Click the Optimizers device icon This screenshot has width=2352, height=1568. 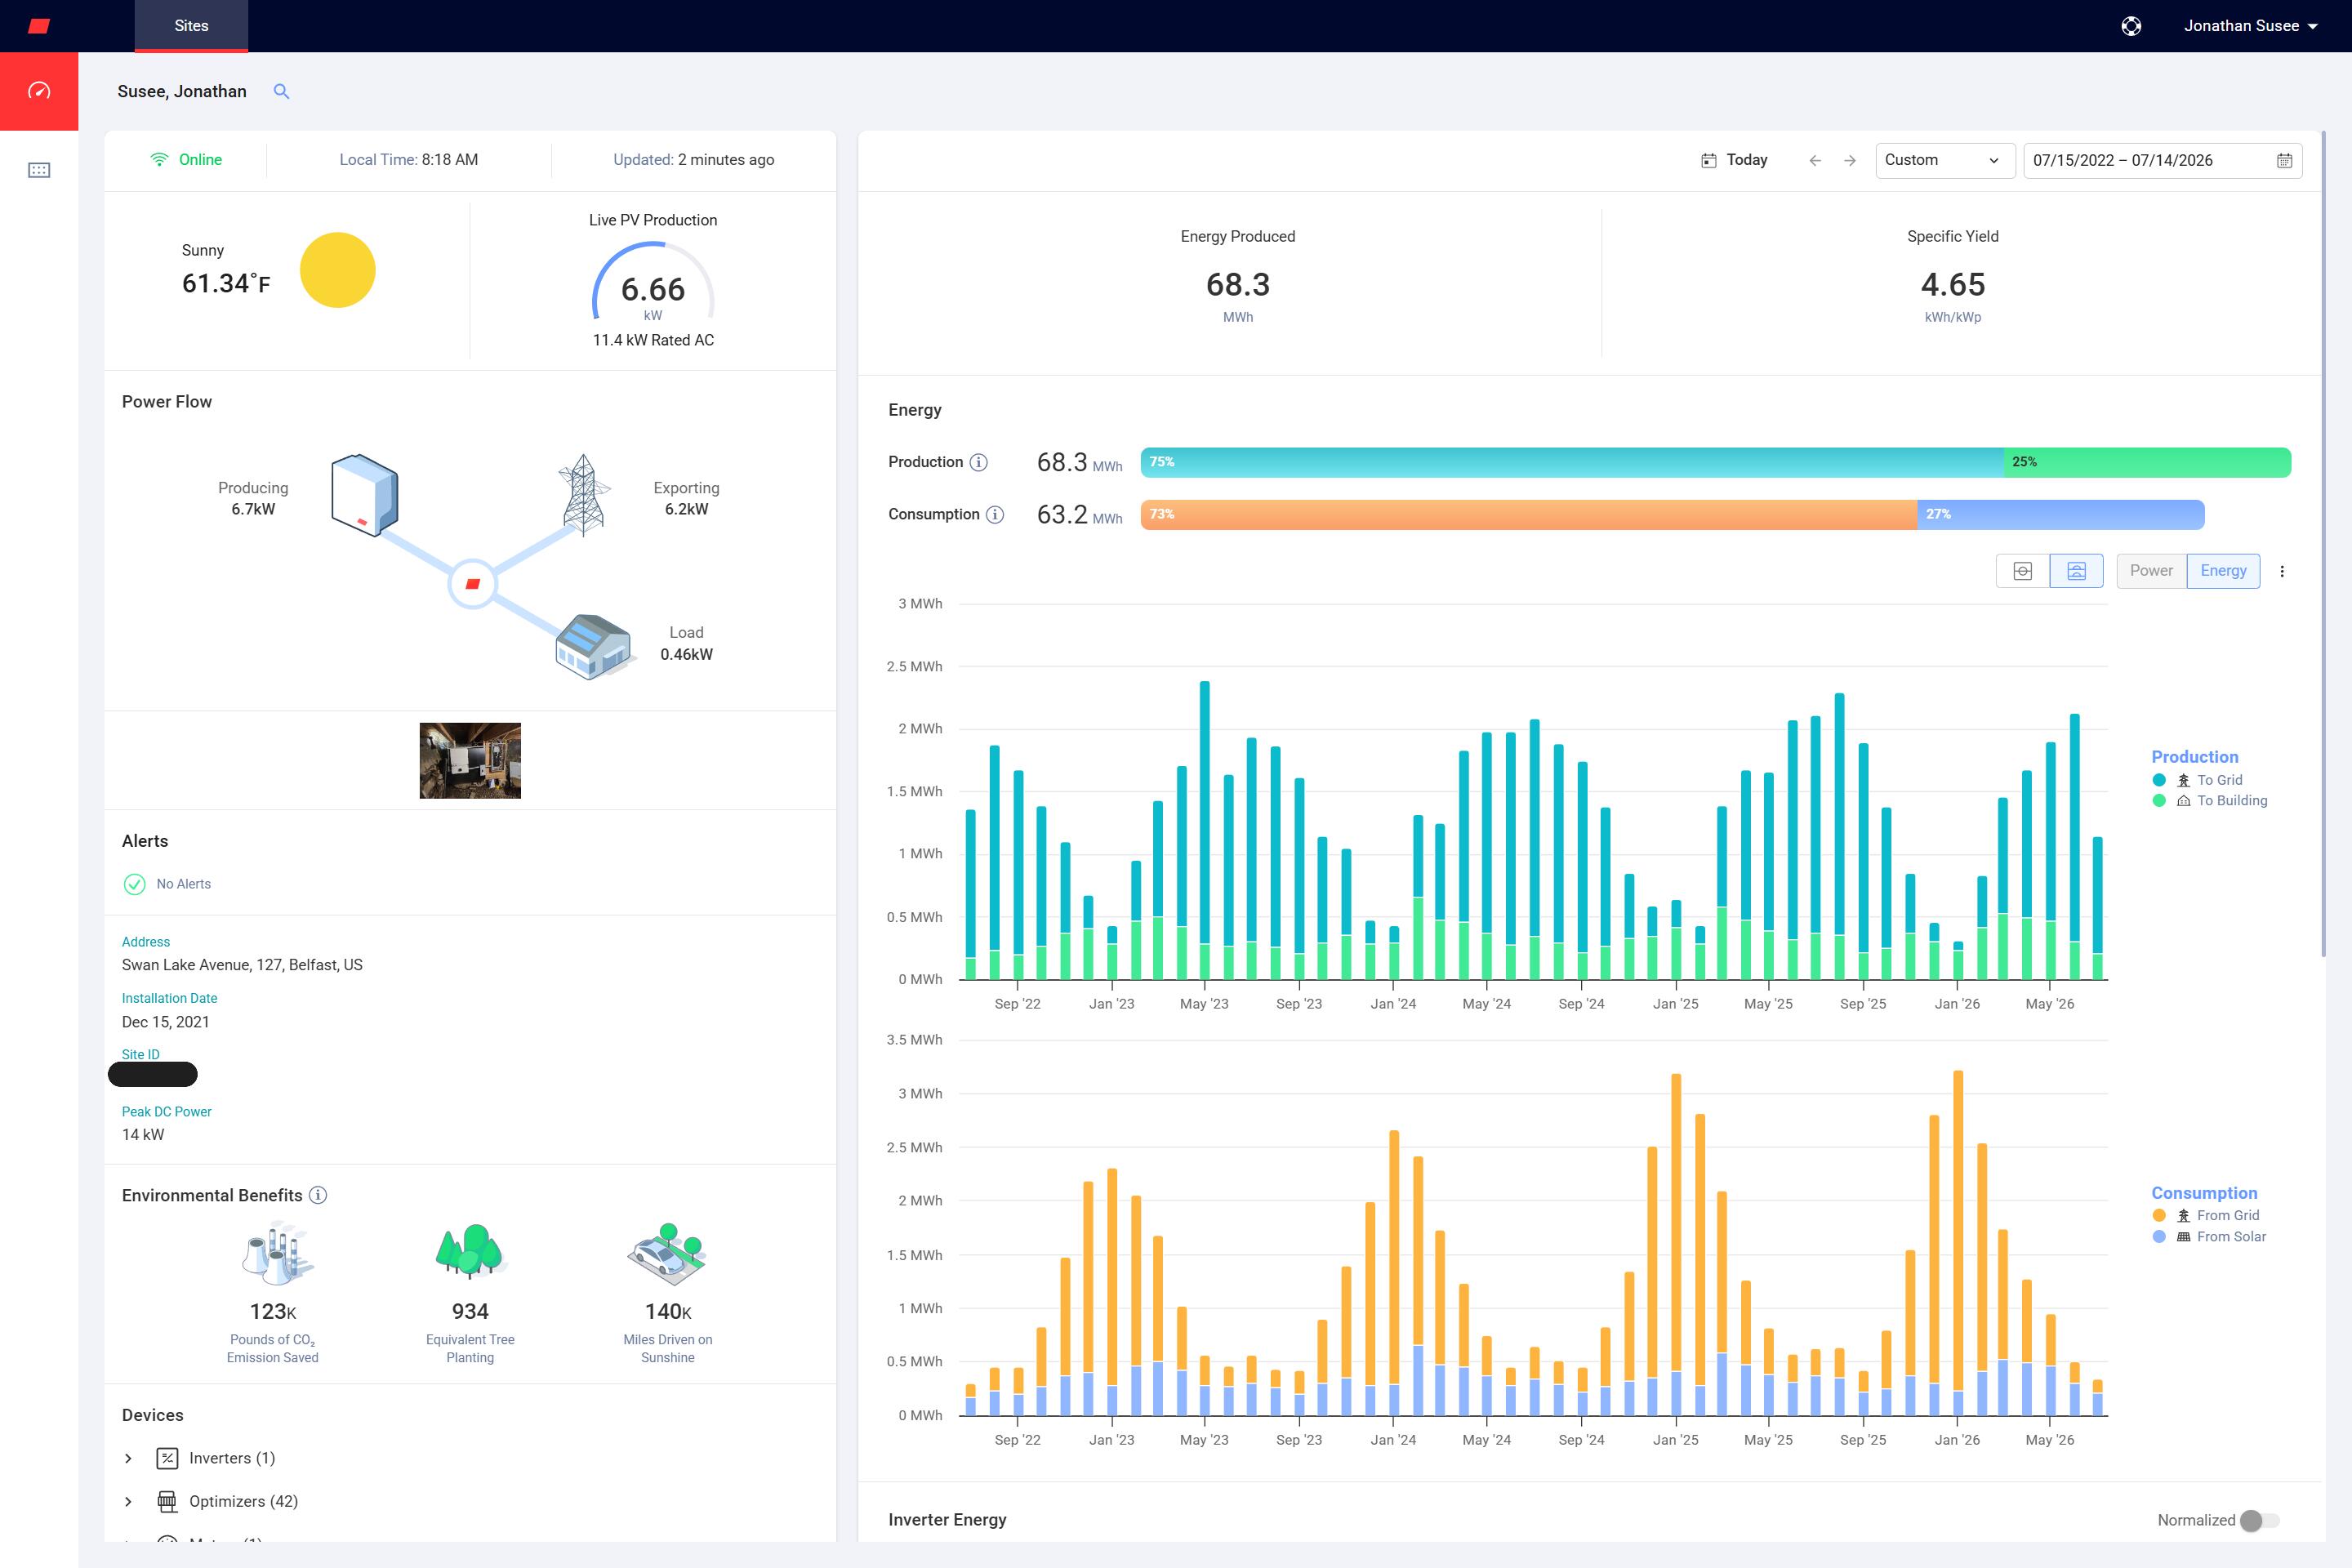click(x=168, y=1501)
